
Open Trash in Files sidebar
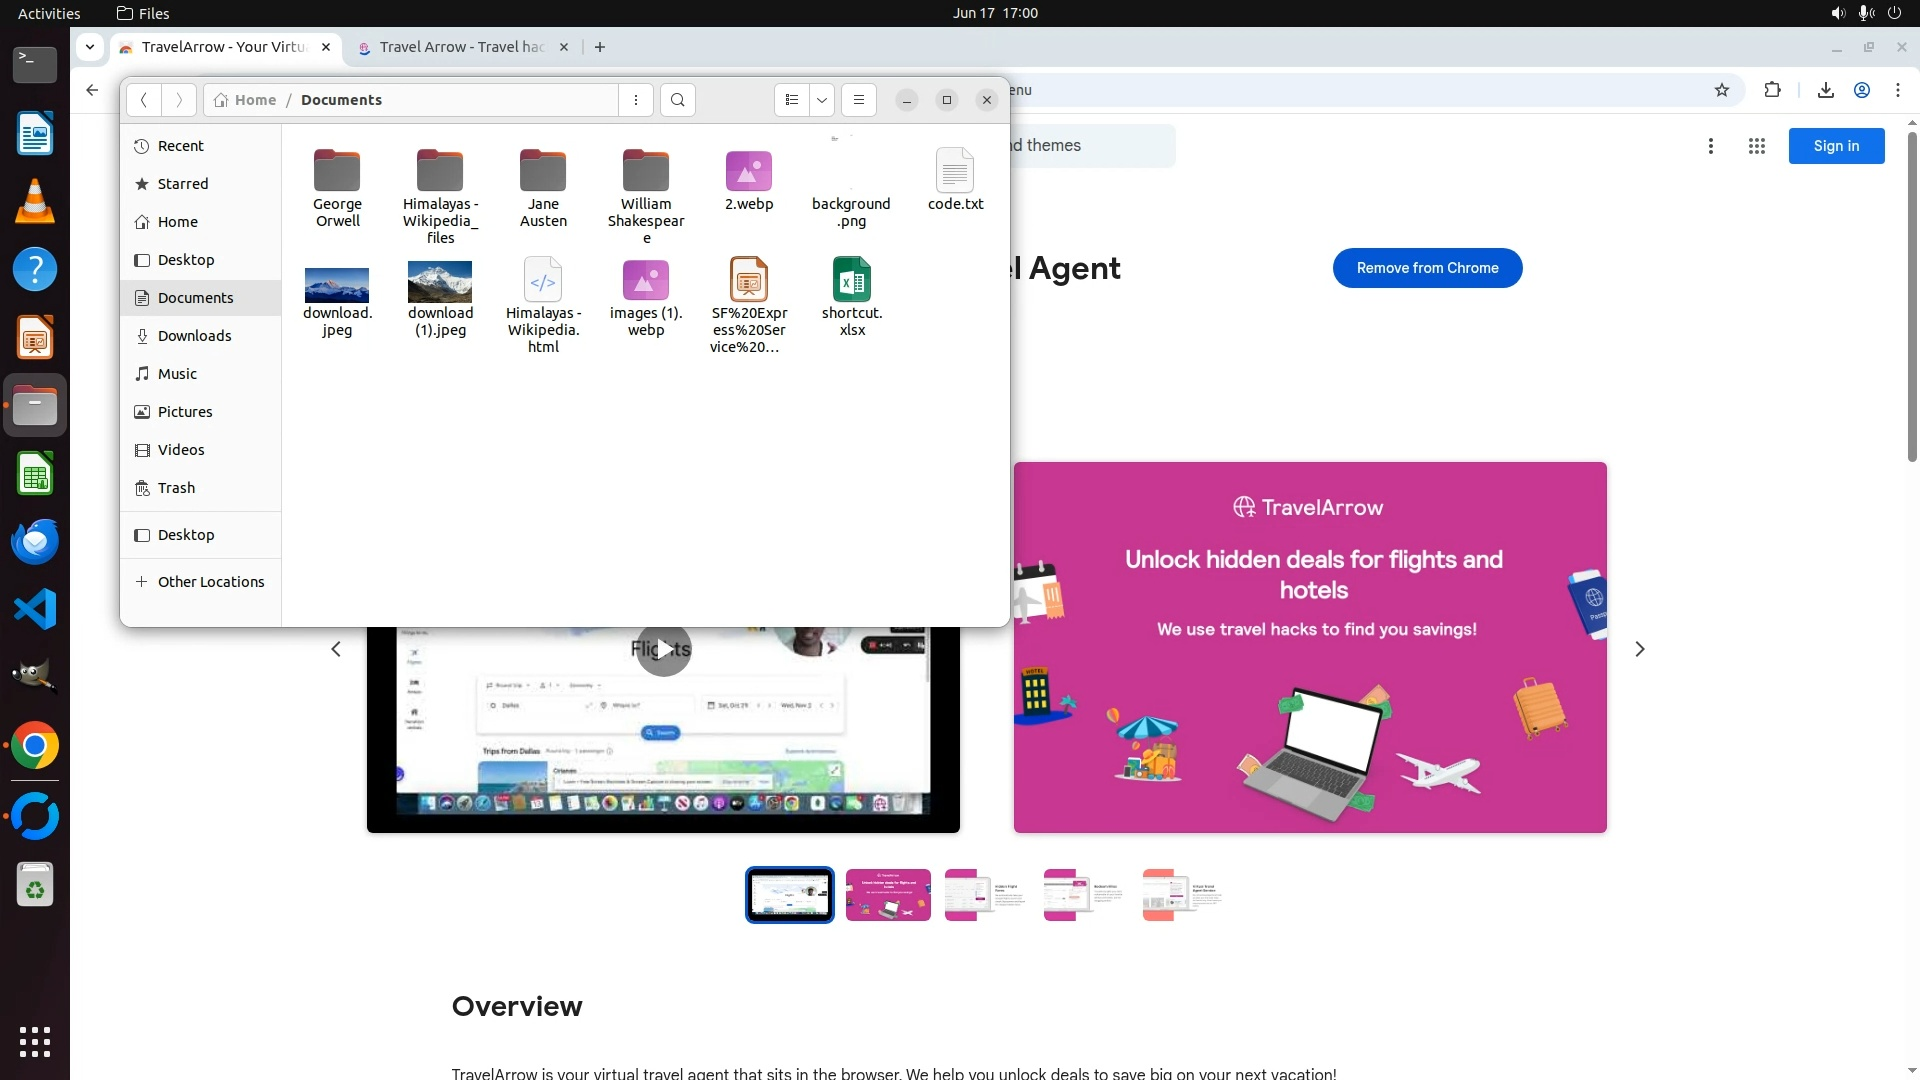click(176, 488)
